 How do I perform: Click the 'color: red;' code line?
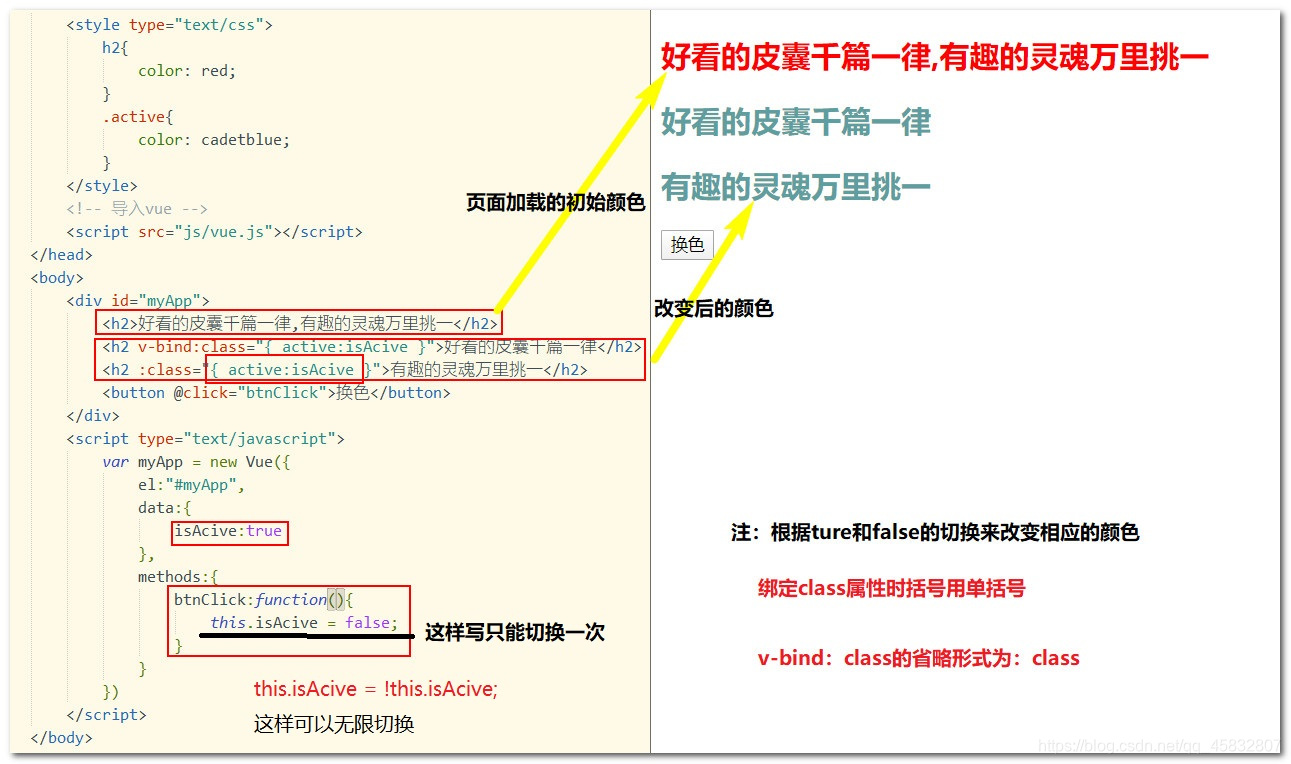tap(187, 70)
